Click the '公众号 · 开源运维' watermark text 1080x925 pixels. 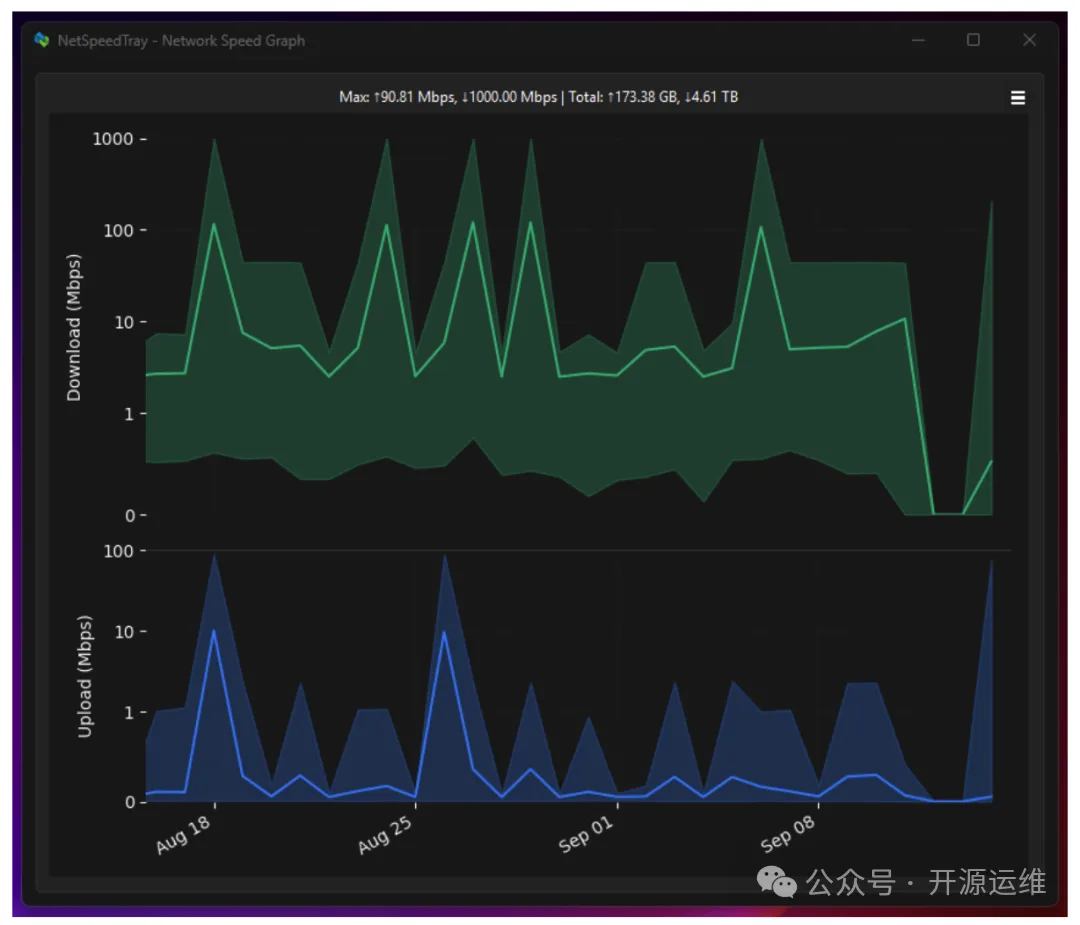tap(926, 882)
